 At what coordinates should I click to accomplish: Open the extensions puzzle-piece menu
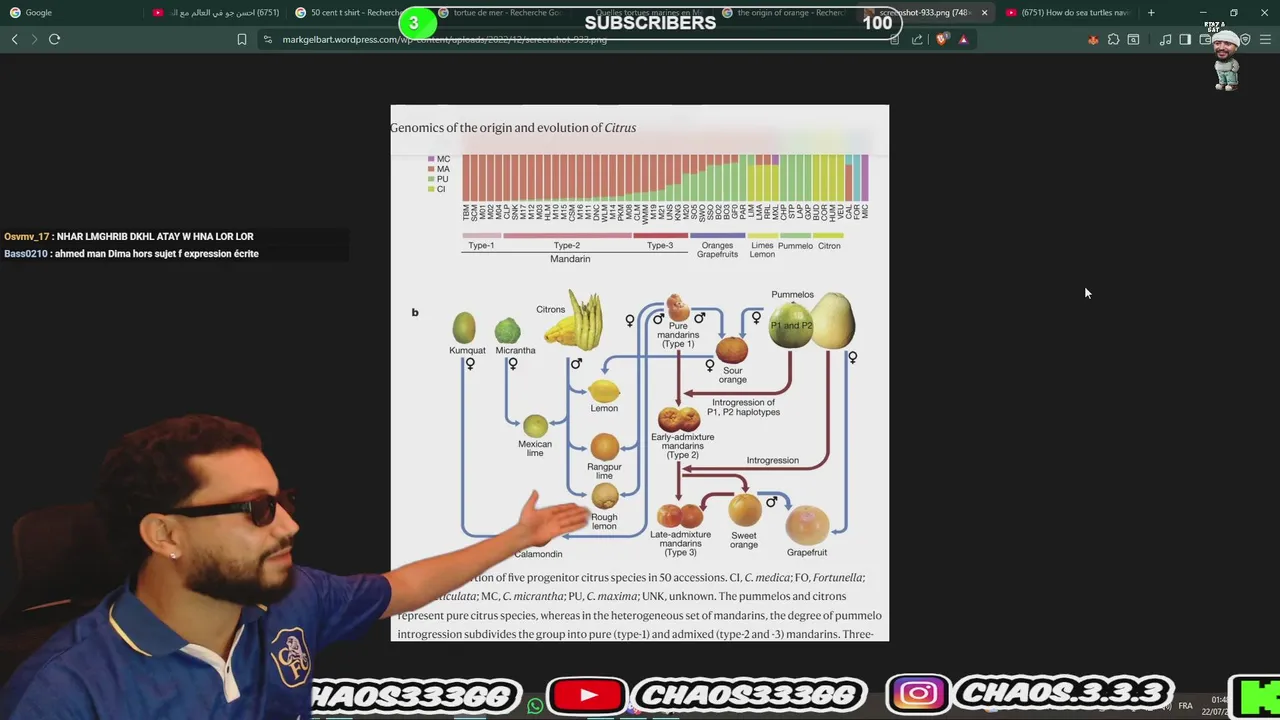(x=1113, y=39)
